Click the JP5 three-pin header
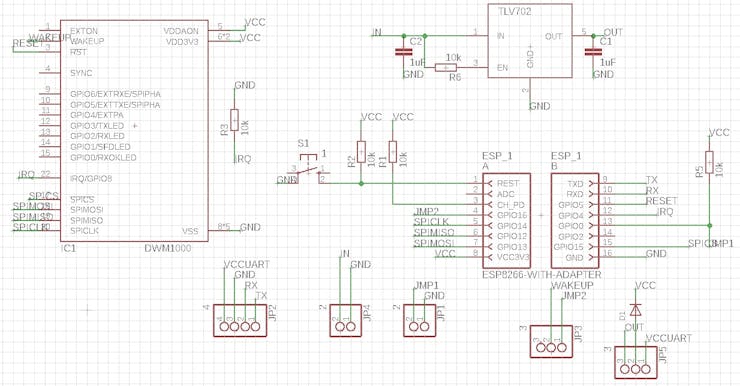Screen dimensions: 740x386 636,362
